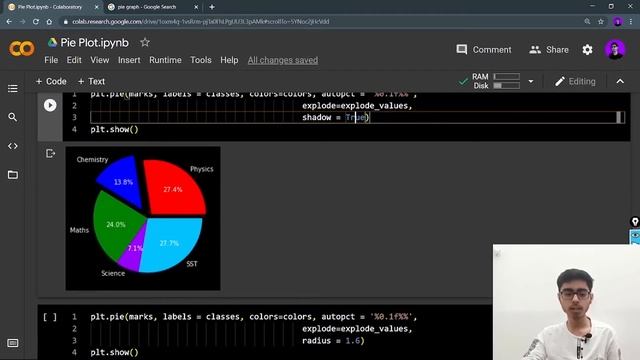This screenshot has height=360, width=640.
Task: Minimize the browser window
Action: point(592,6)
